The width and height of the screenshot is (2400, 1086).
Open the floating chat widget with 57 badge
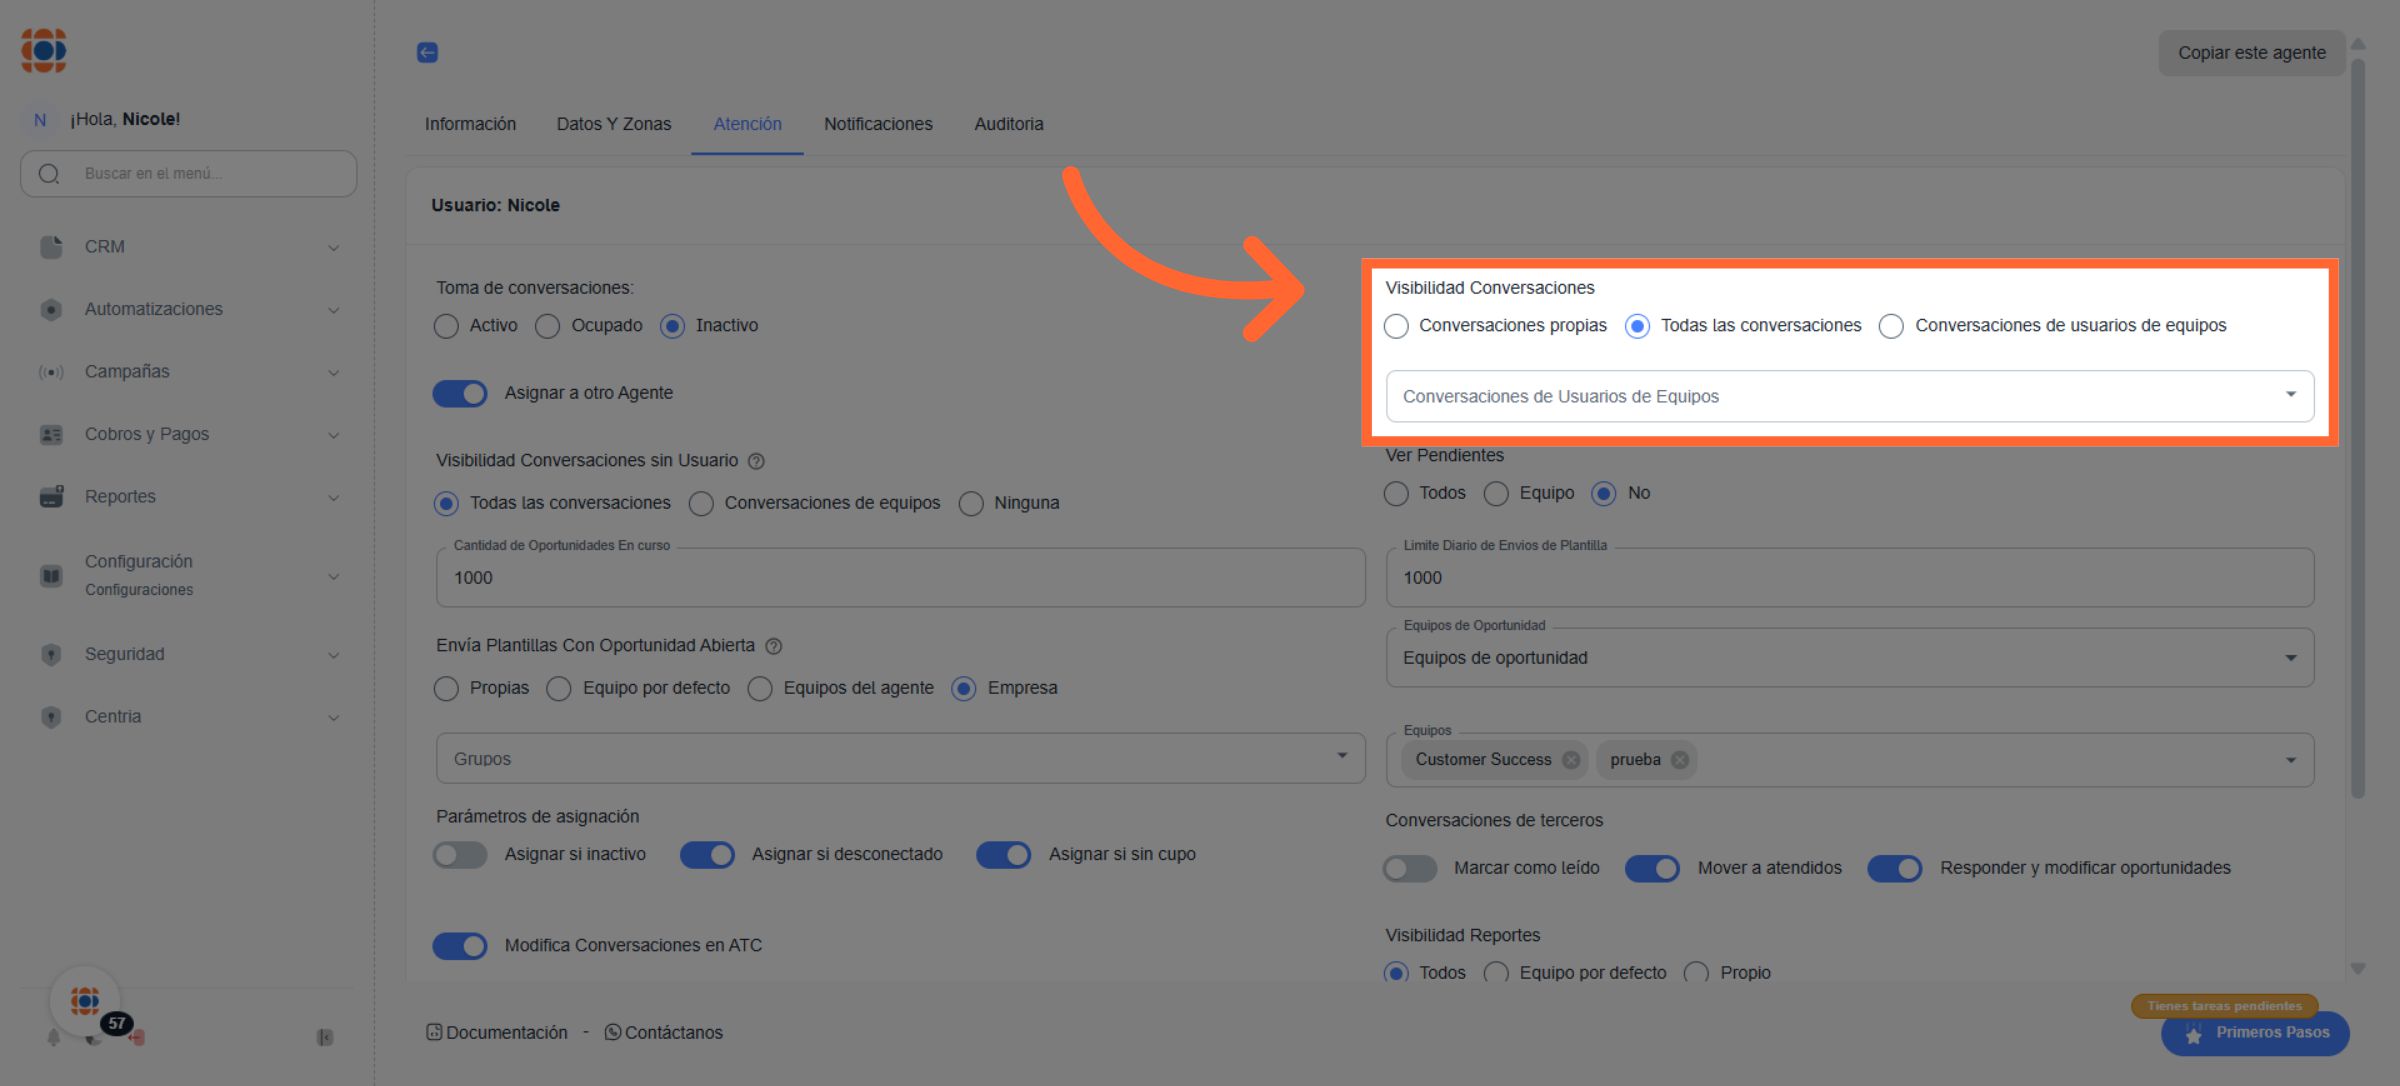click(86, 1001)
